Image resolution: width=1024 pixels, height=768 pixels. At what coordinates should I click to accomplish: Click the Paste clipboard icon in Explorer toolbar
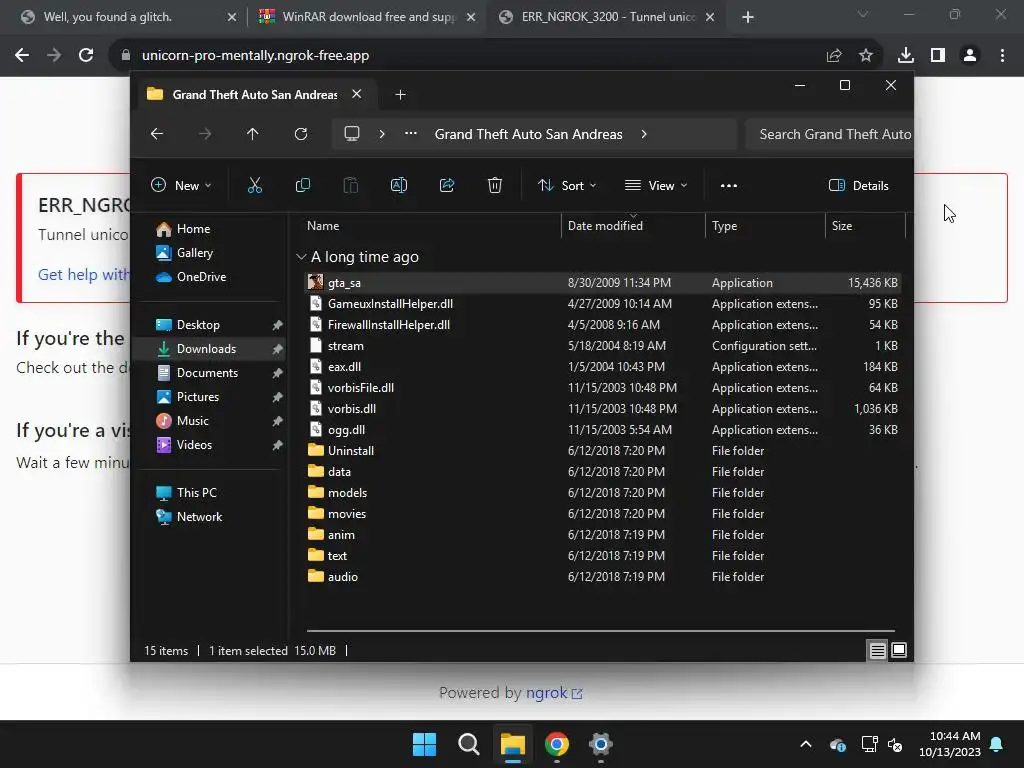[x=351, y=185]
